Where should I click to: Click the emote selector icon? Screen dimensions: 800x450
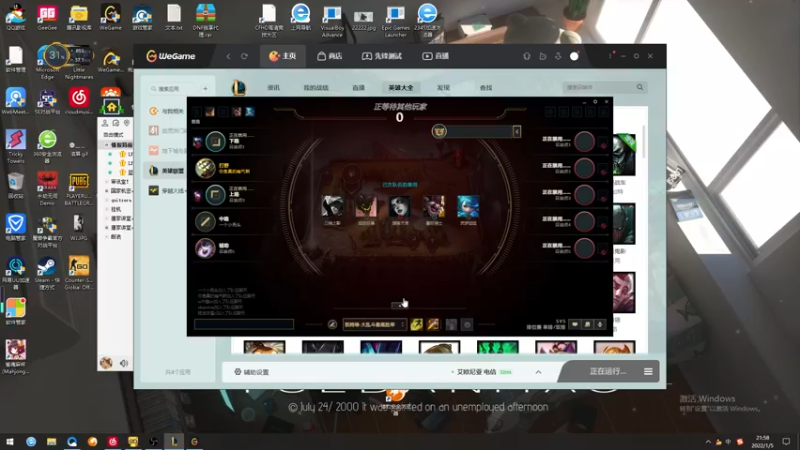tap(467, 324)
